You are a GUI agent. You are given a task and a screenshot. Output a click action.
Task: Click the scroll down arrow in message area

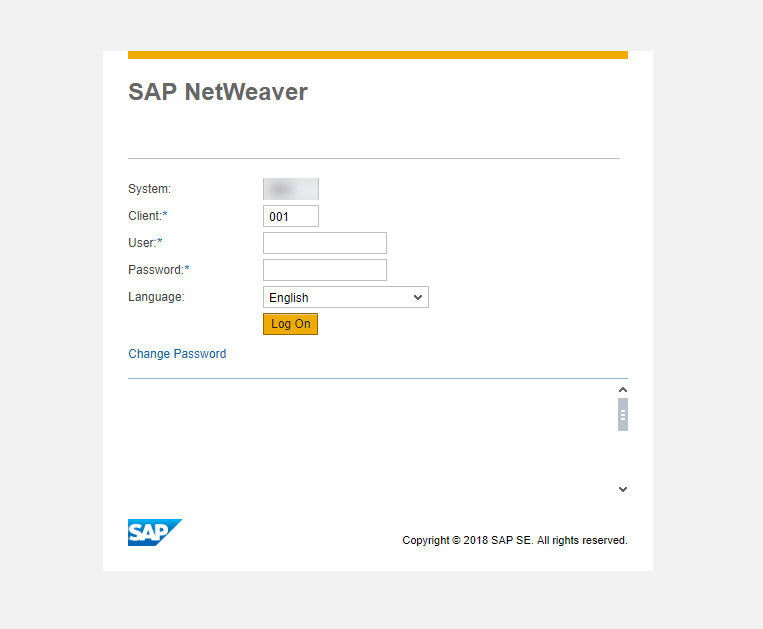[x=623, y=489]
